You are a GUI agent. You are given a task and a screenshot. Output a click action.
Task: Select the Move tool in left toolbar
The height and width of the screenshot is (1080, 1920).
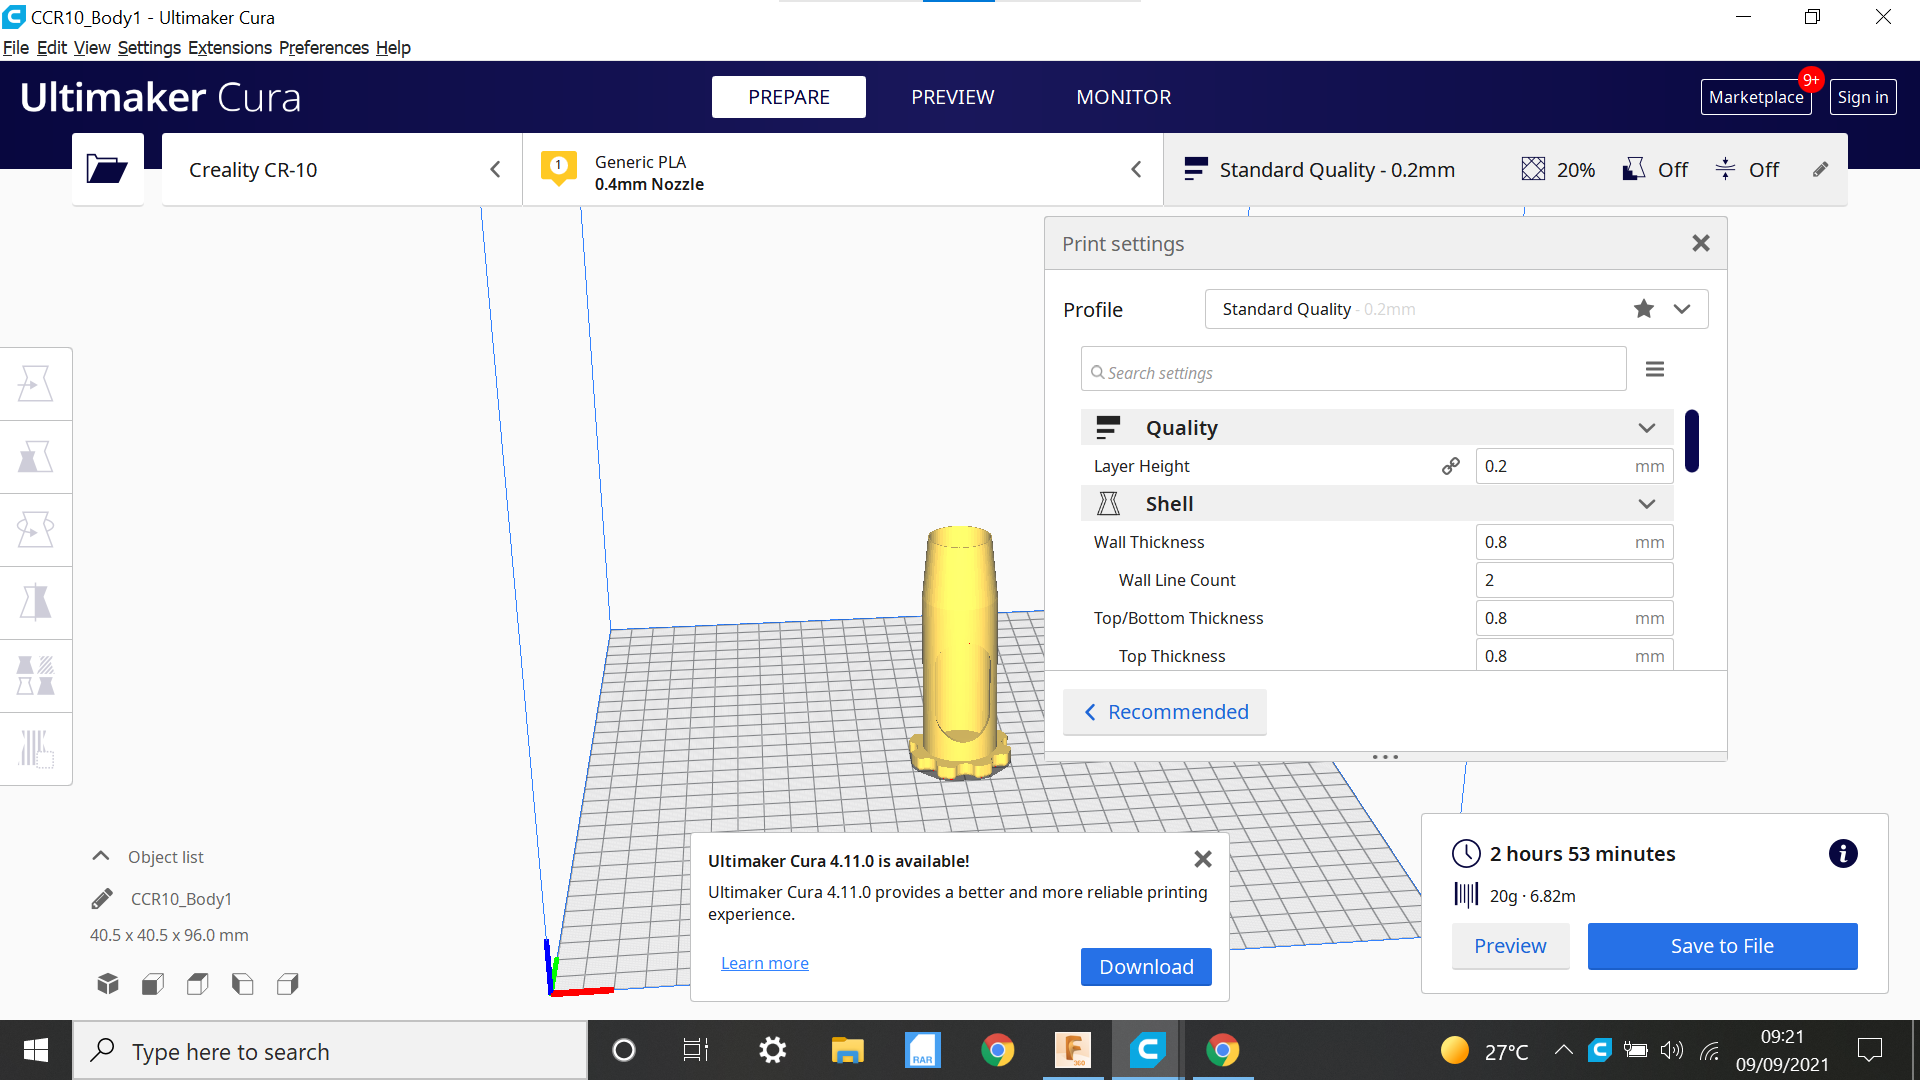click(36, 384)
